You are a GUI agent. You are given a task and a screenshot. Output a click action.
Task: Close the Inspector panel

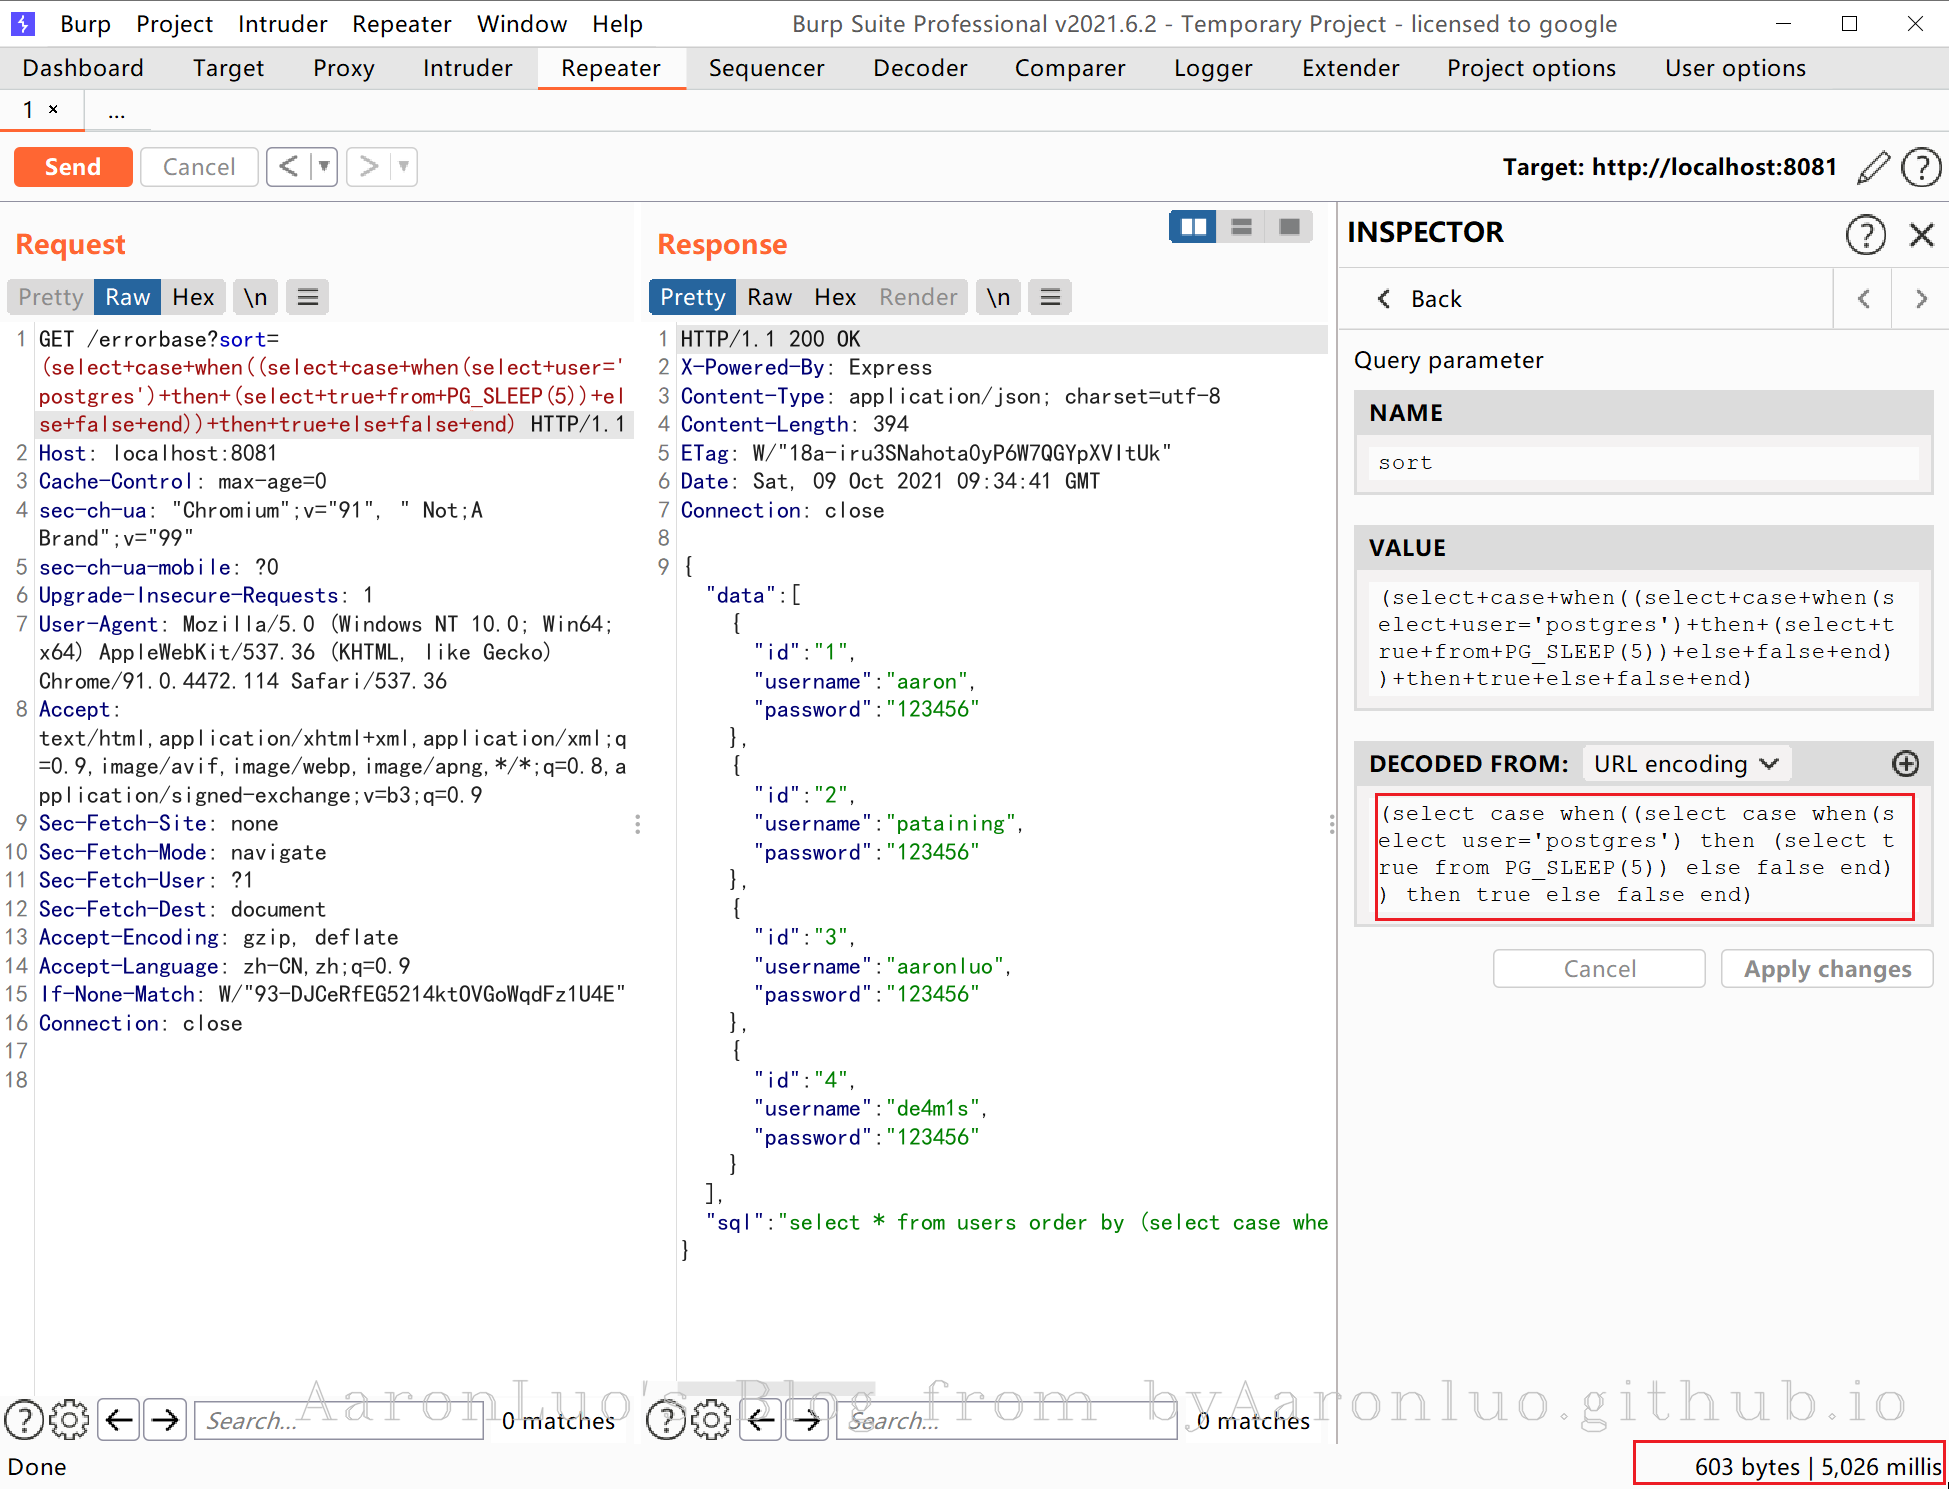pyautogui.click(x=1921, y=234)
